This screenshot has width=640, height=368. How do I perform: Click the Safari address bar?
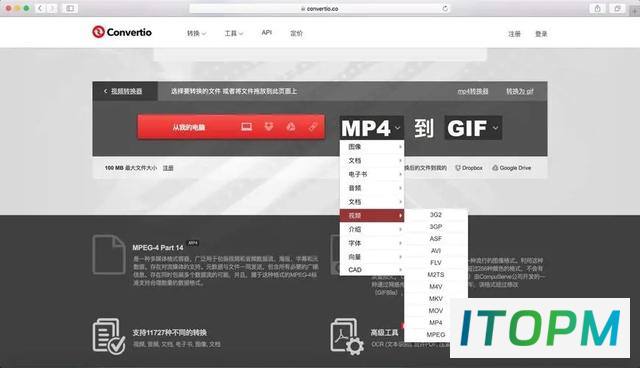click(x=320, y=8)
